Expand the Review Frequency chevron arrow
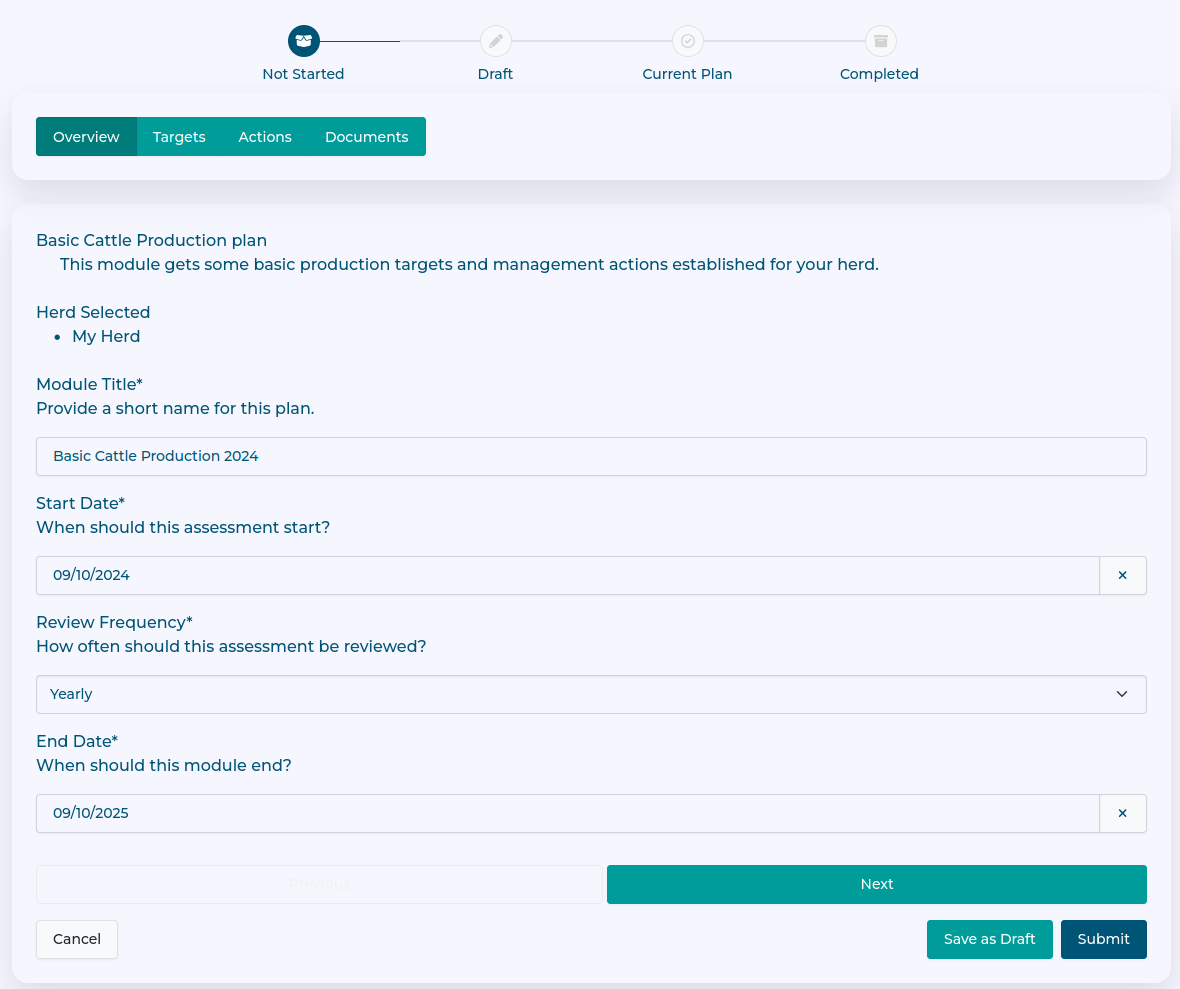Image resolution: width=1180 pixels, height=989 pixels. (1121, 694)
